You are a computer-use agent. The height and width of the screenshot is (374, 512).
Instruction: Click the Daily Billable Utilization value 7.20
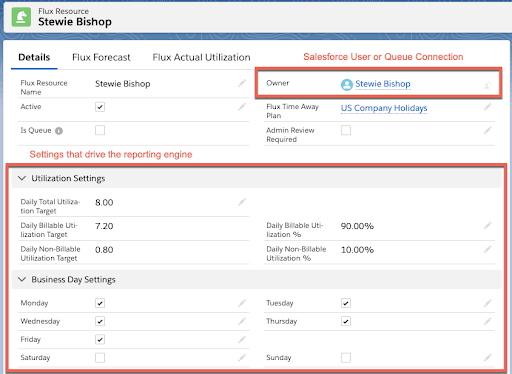click(104, 226)
